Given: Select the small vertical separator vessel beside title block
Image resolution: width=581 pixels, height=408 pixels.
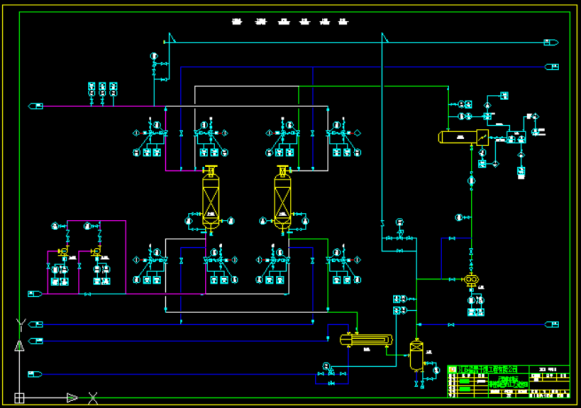Looking at the screenshot, I should coord(416,356).
